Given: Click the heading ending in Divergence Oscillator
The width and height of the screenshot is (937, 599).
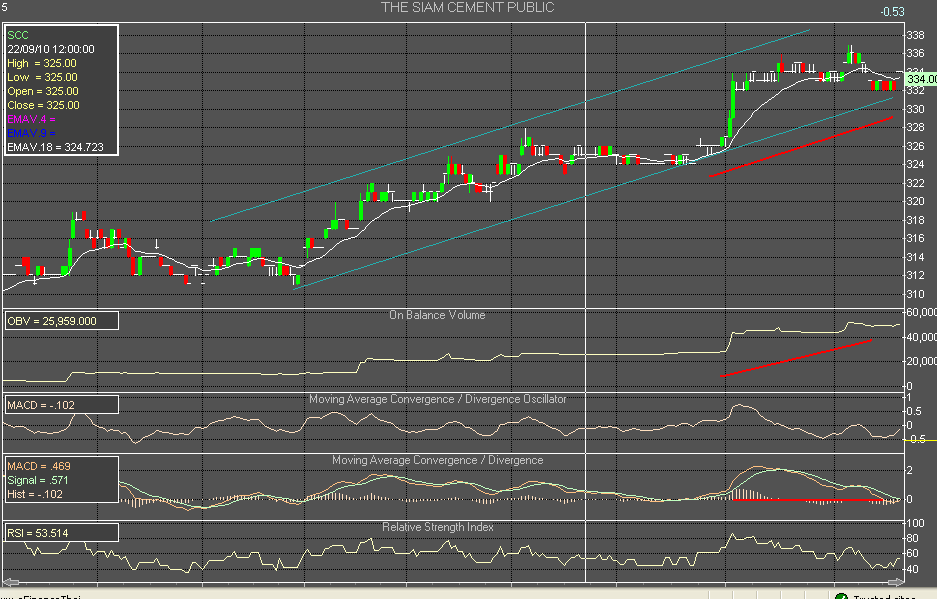Looking at the screenshot, I should coord(437,399).
